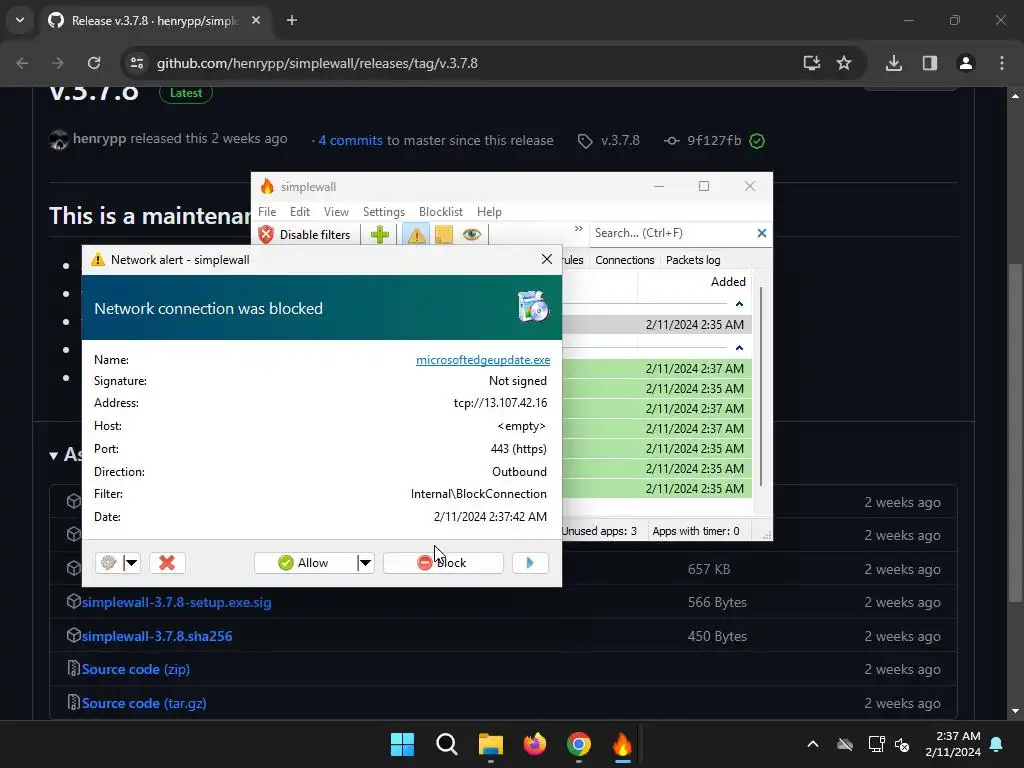Open a new Chrome tab
The height and width of the screenshot is (768, 1024).
pyautogui.click(x=292, y=20)
